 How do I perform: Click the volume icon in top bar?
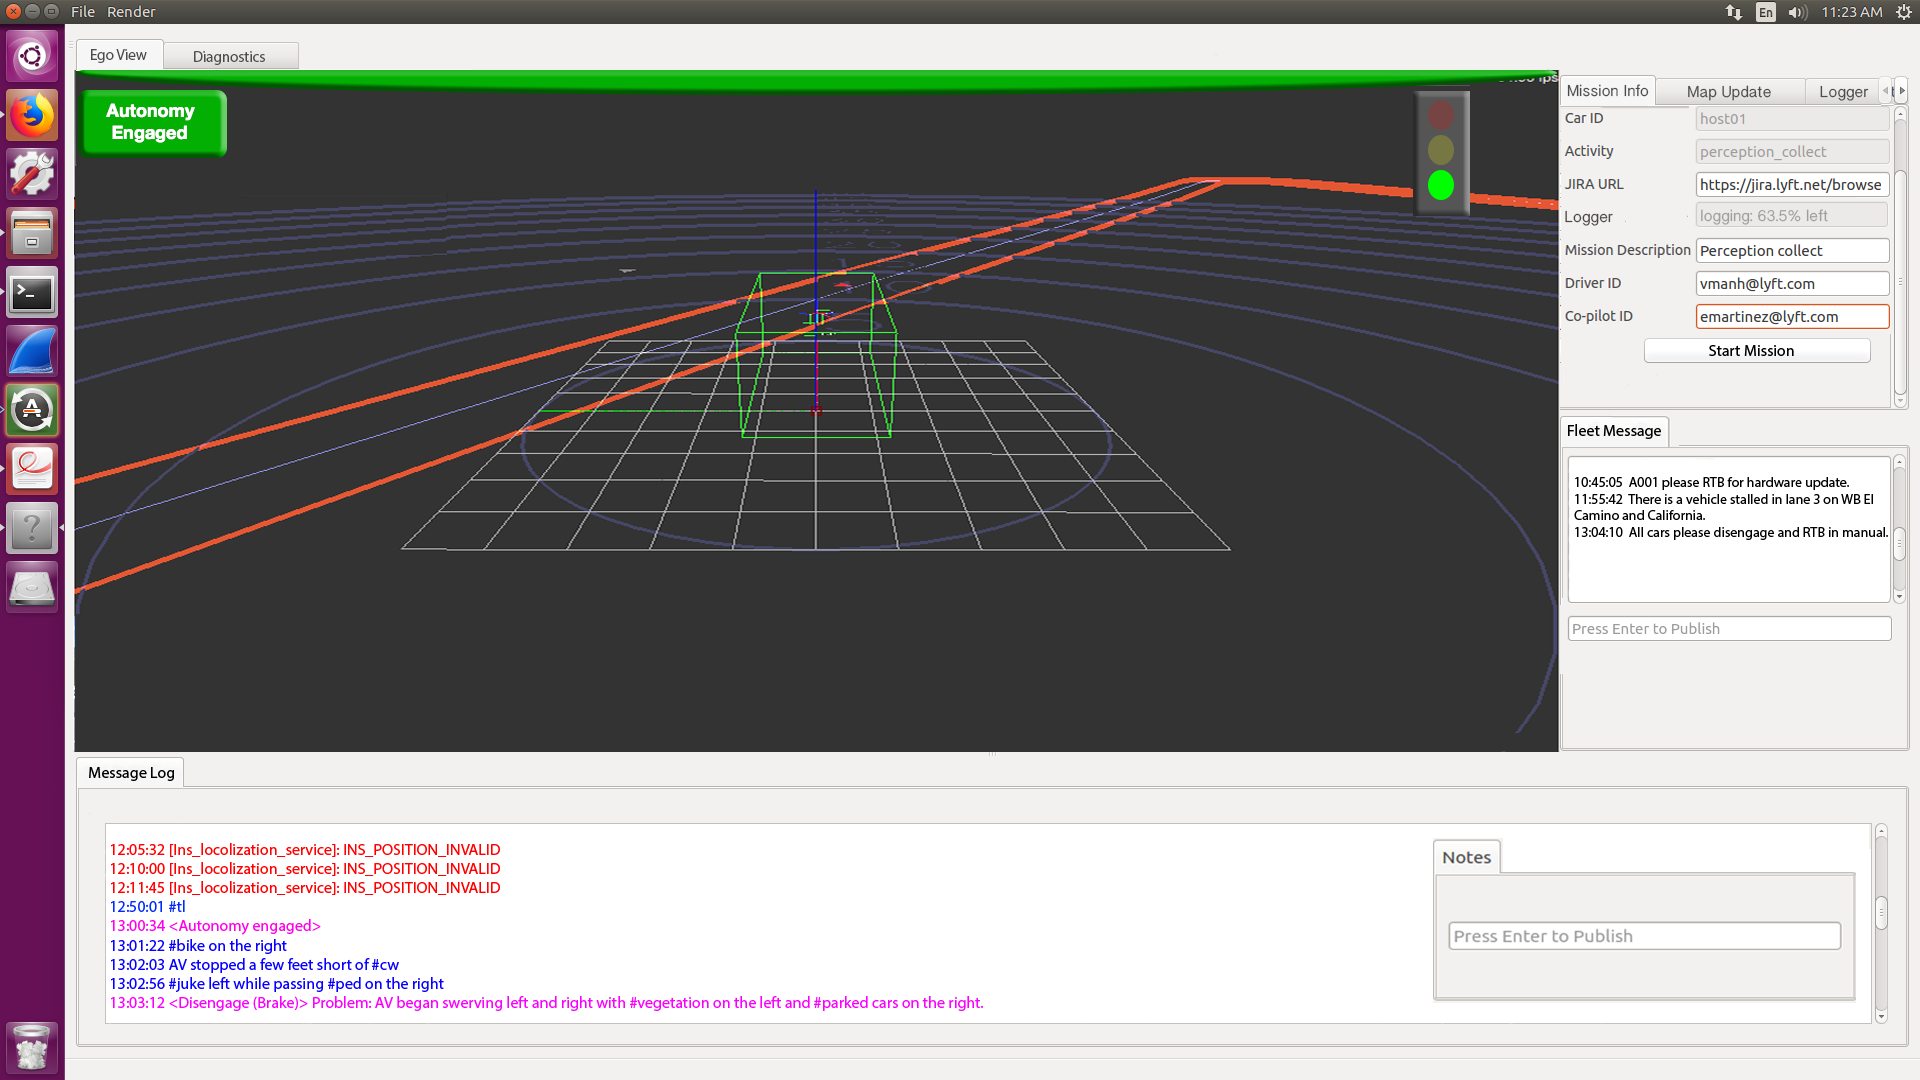(x=1797, y=12)
